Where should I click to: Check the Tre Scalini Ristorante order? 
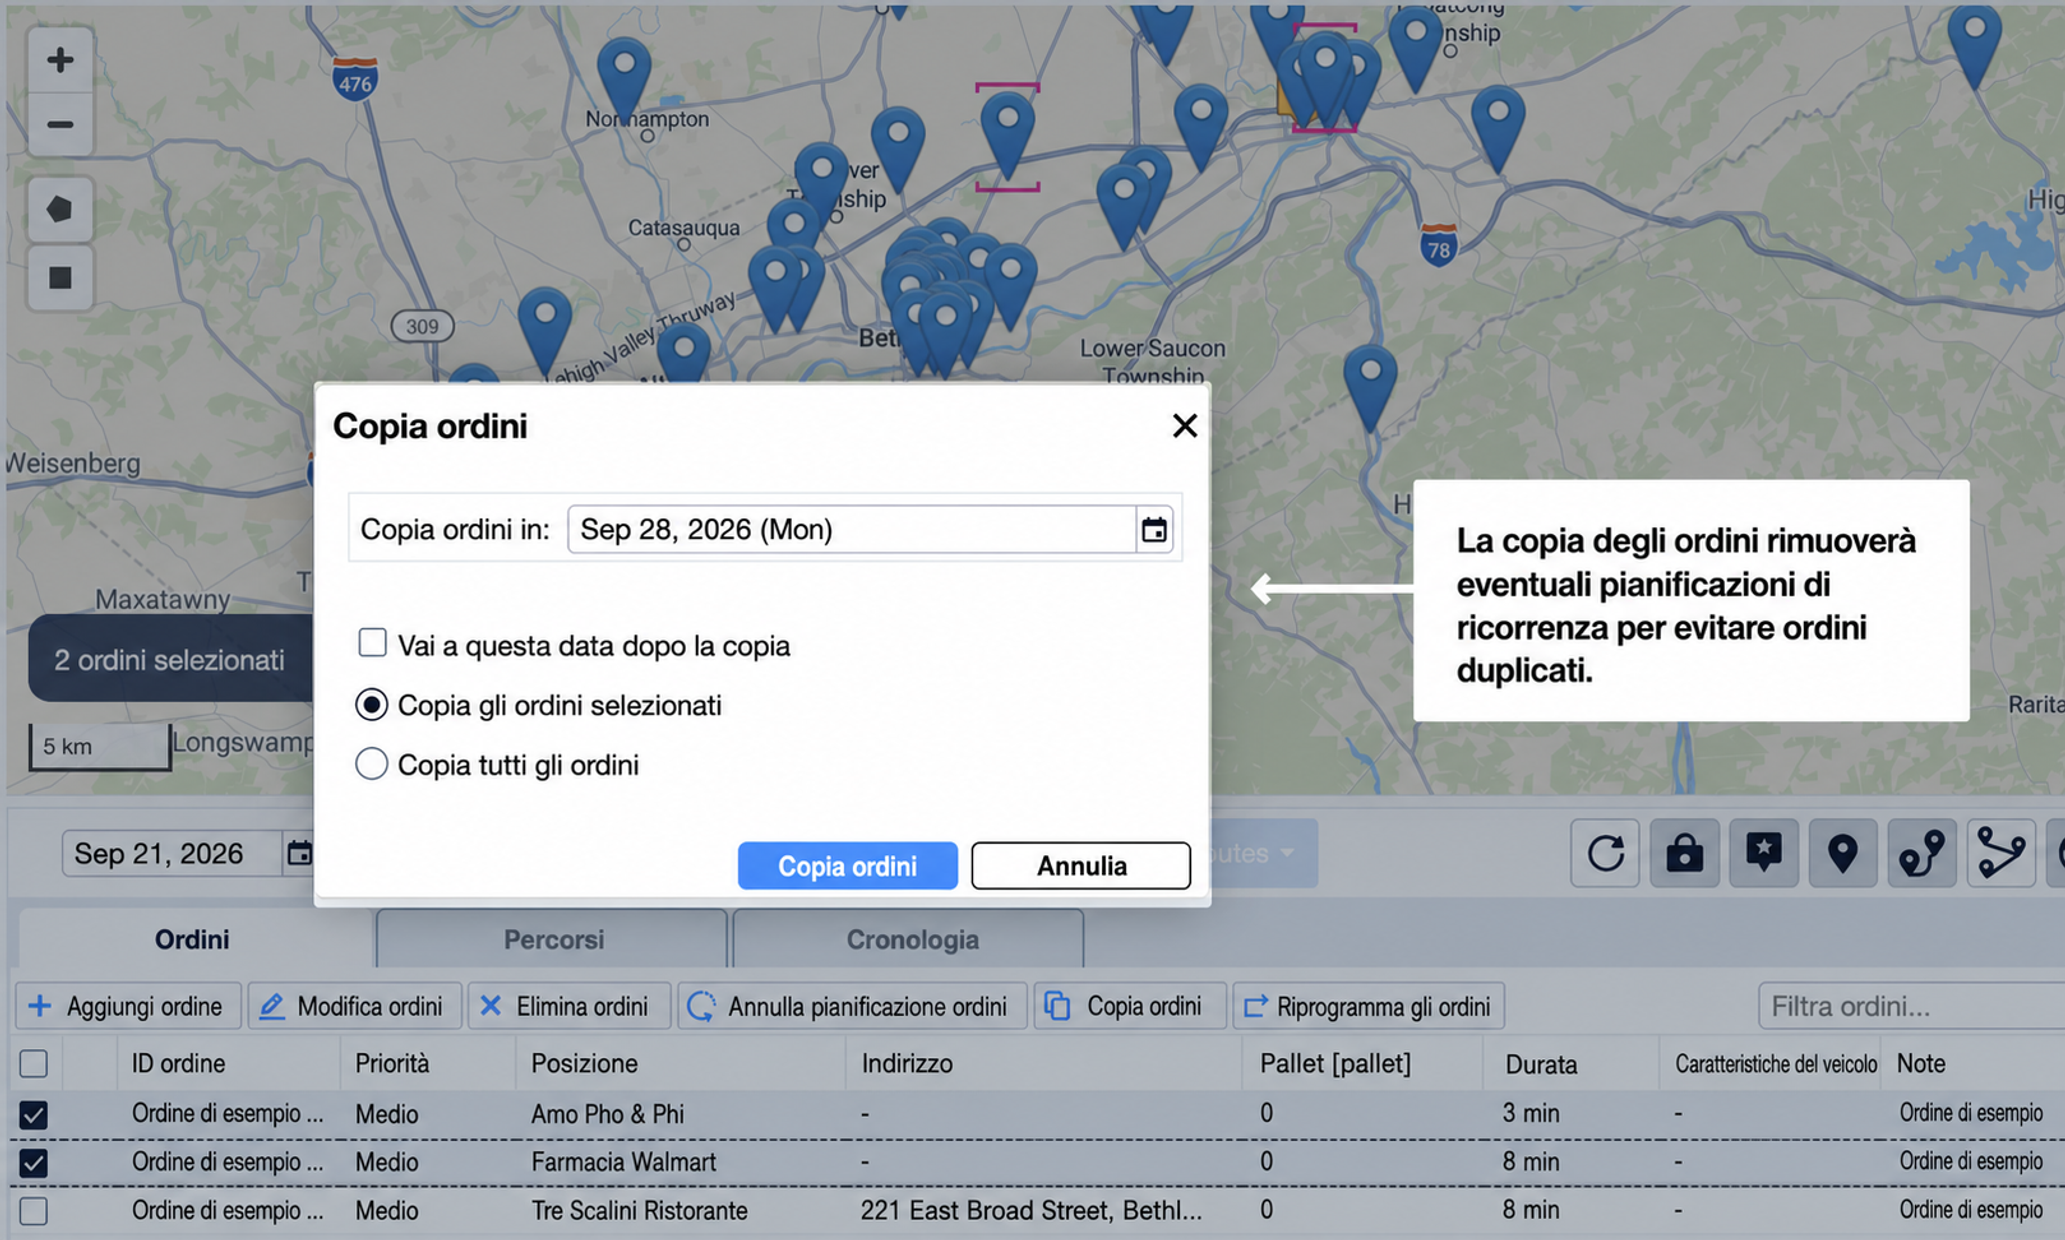point(34,1210)
